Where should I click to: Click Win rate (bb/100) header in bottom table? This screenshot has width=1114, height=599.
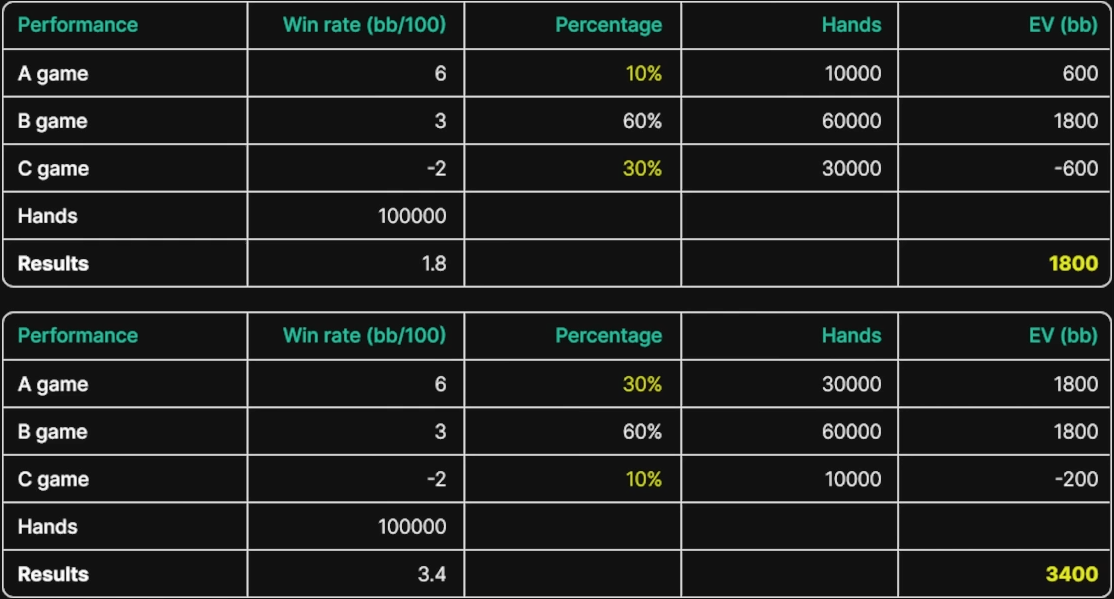pyautogui.click(x=364, y=335)
